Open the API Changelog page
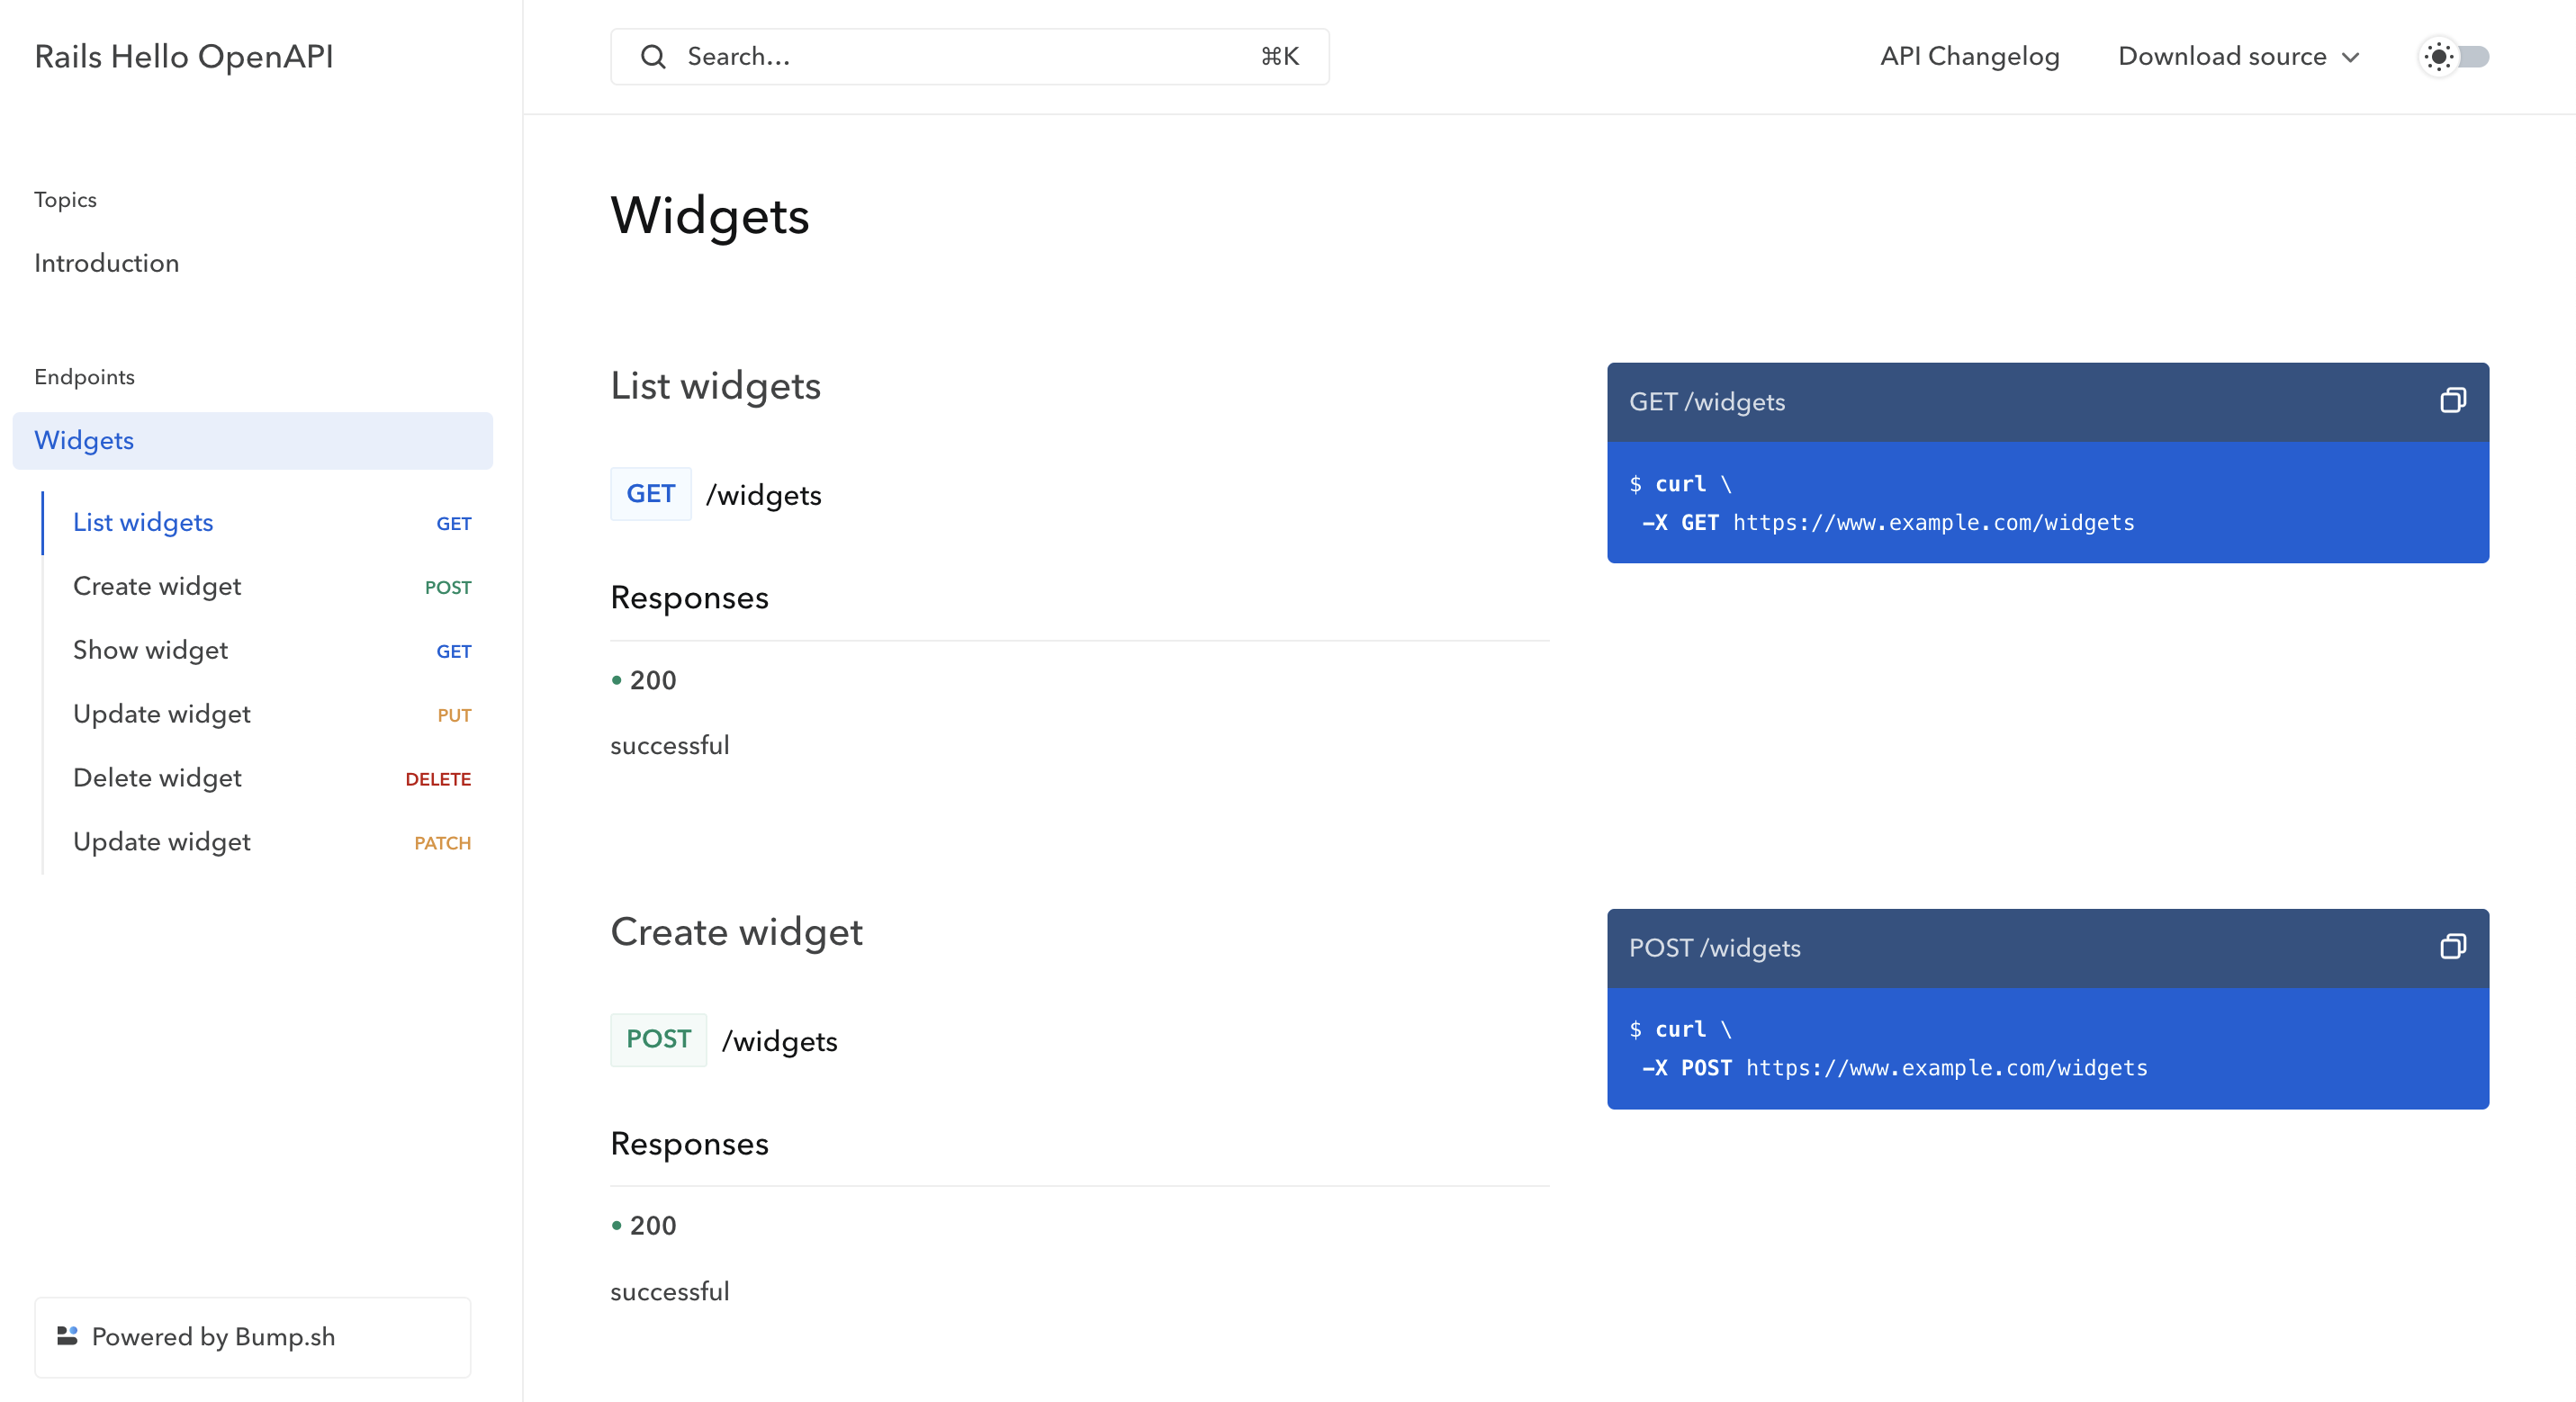The image size is (2576, 1402). point(1969,57)
